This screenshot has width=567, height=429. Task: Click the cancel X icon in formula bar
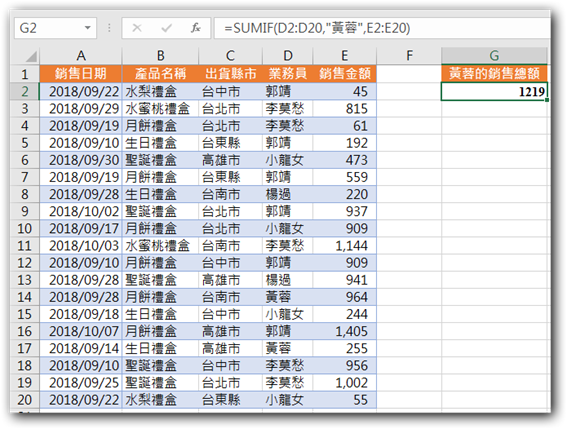point(137,28)
